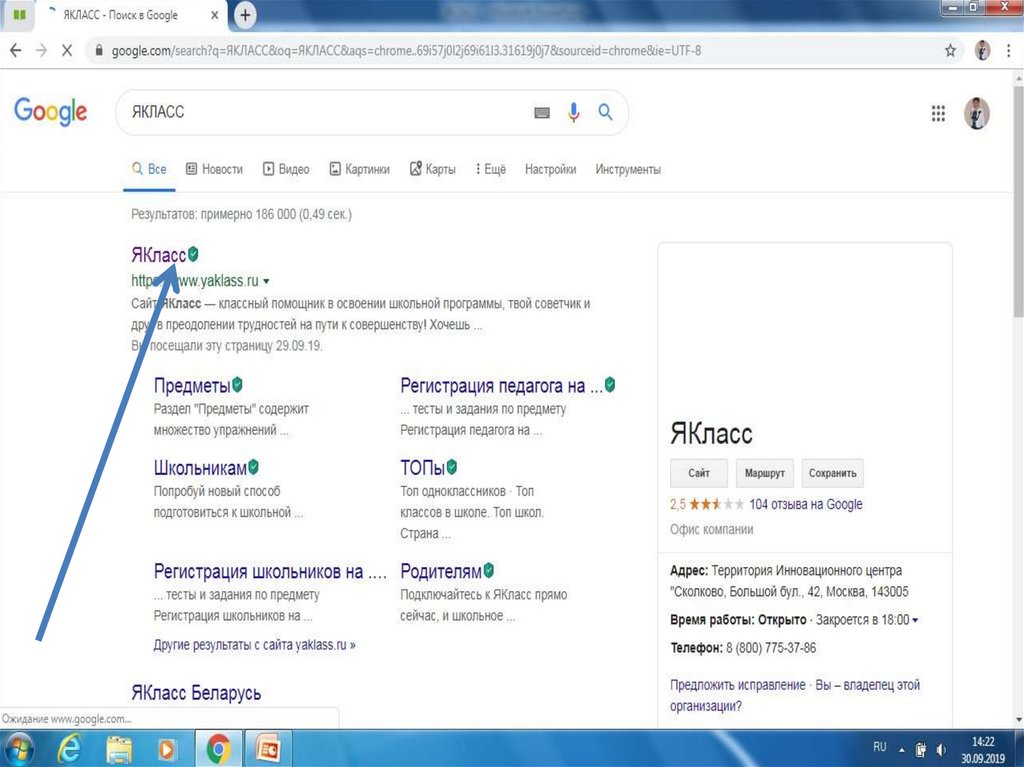This screenshot has height=767, width=1024.
Task: Open the Родителям sitelink
Action: click(441, 572)
